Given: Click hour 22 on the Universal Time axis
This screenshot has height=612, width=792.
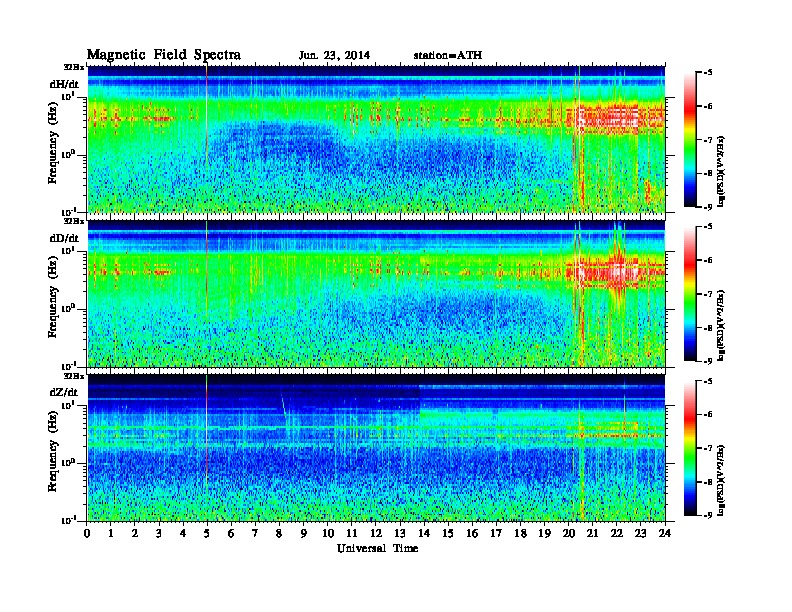Looking at the screenshot, I should (617, 533).
